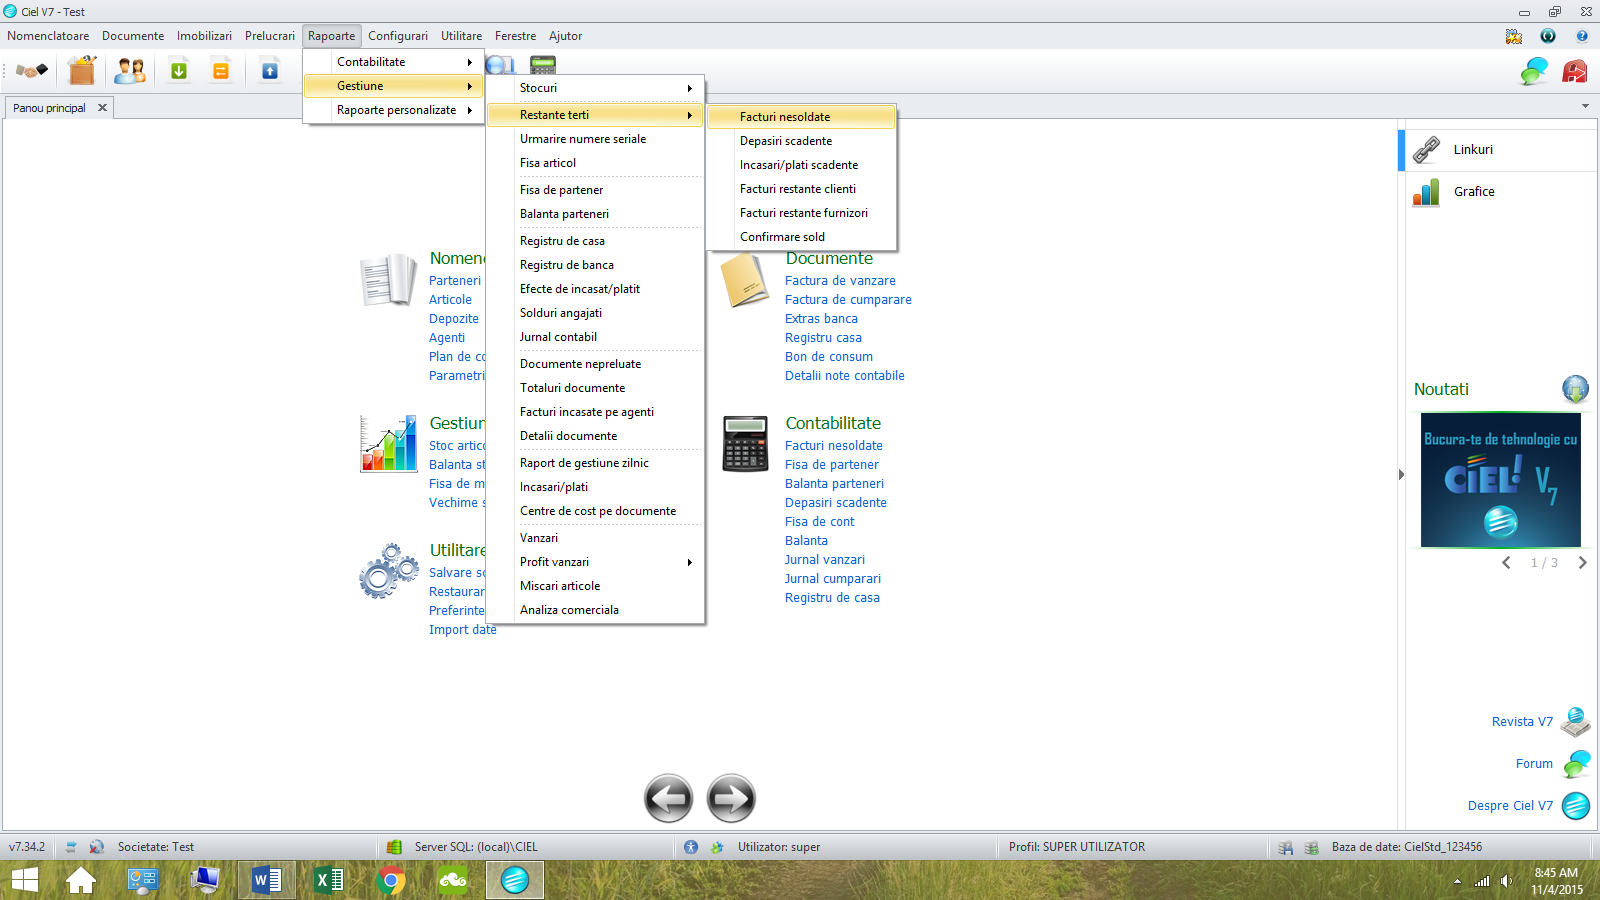Click the Ciel V7 news banner thumbnail

point(1500,480)
